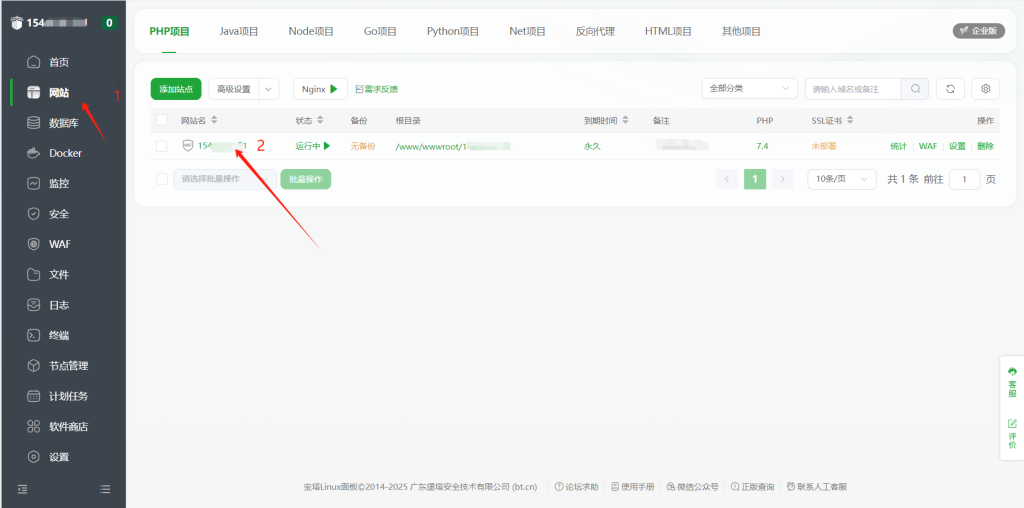The width and height of the screenshot is (1024, 508).
Task: Open the 10条/页 page size dropdown
Action: [842, 179]
